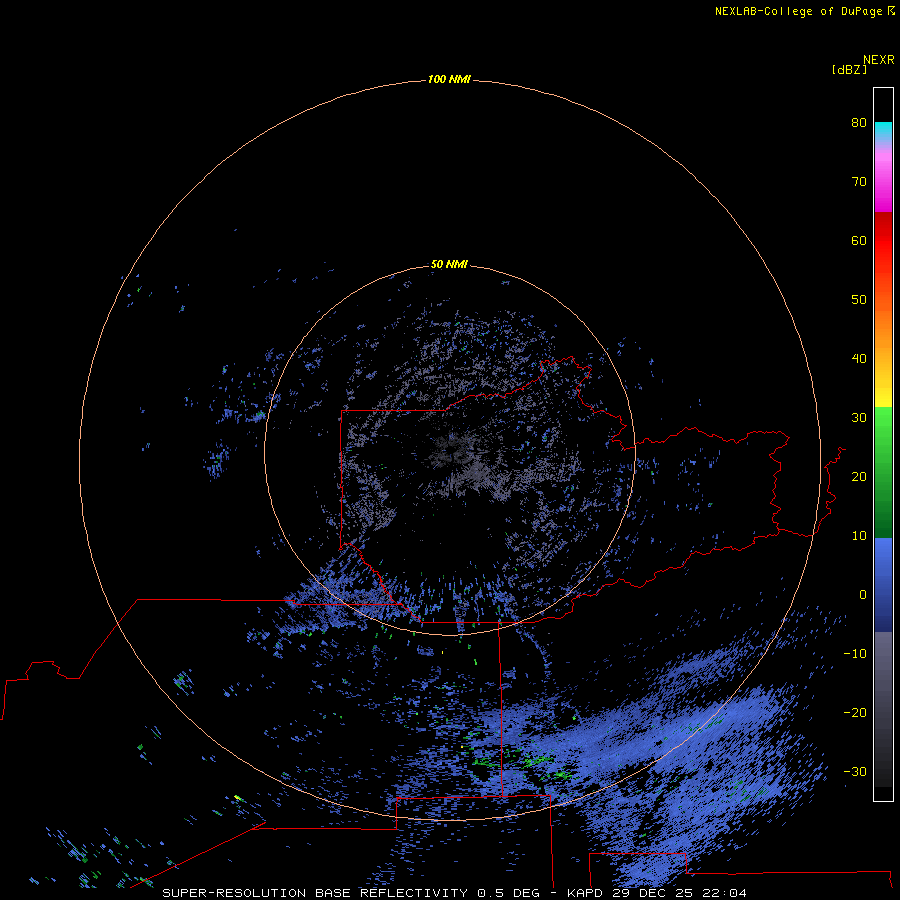Click the 20 dBZ scale value
The image size is (900, 900).
(859, 477)
